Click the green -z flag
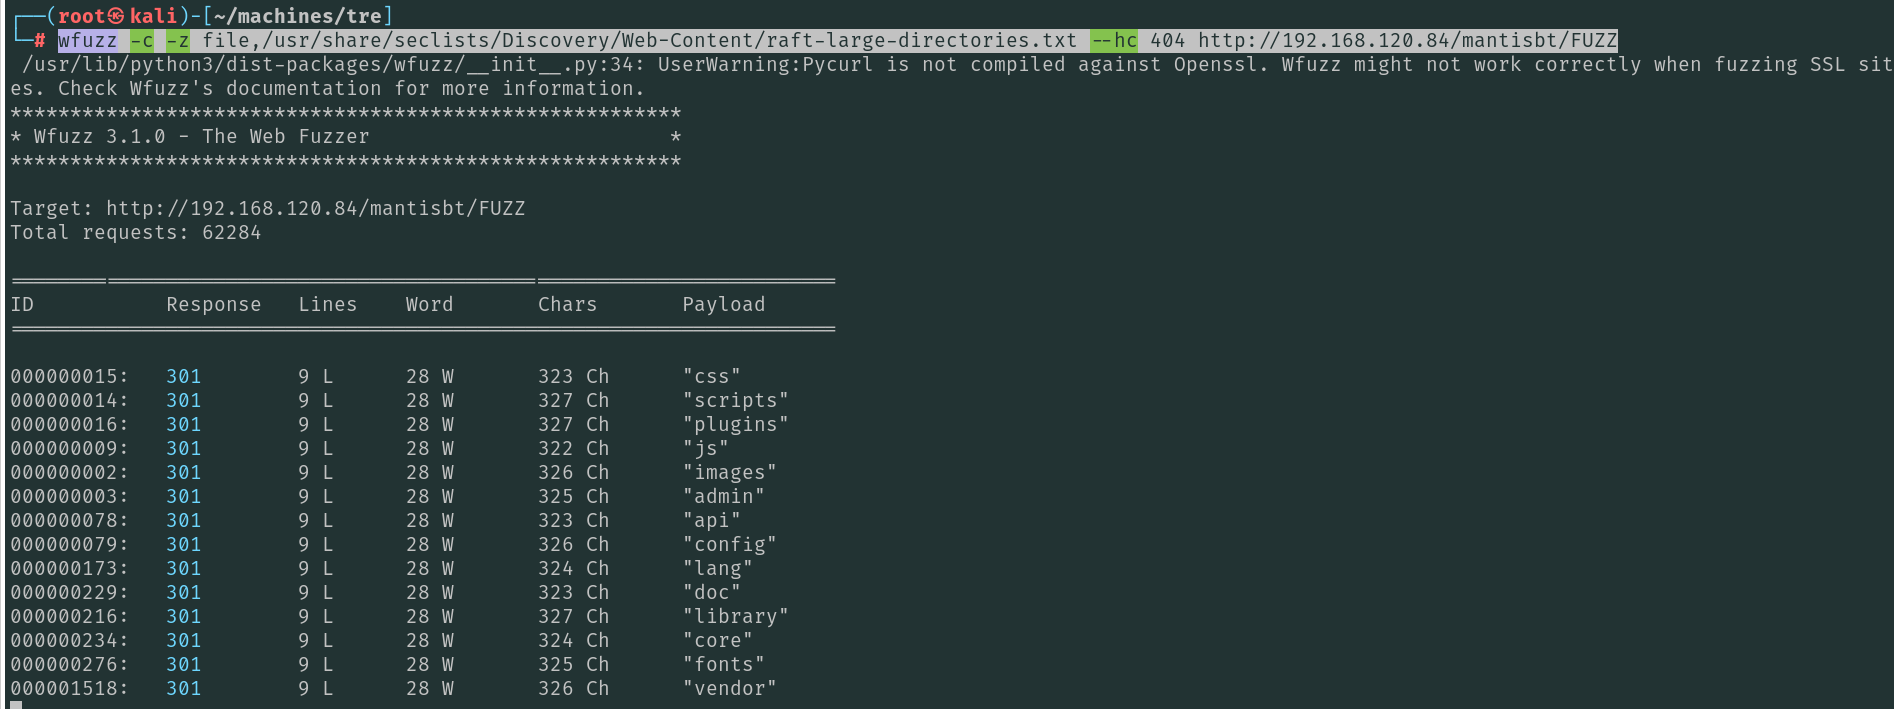1894x709 pixels. (x=178, y=40)
